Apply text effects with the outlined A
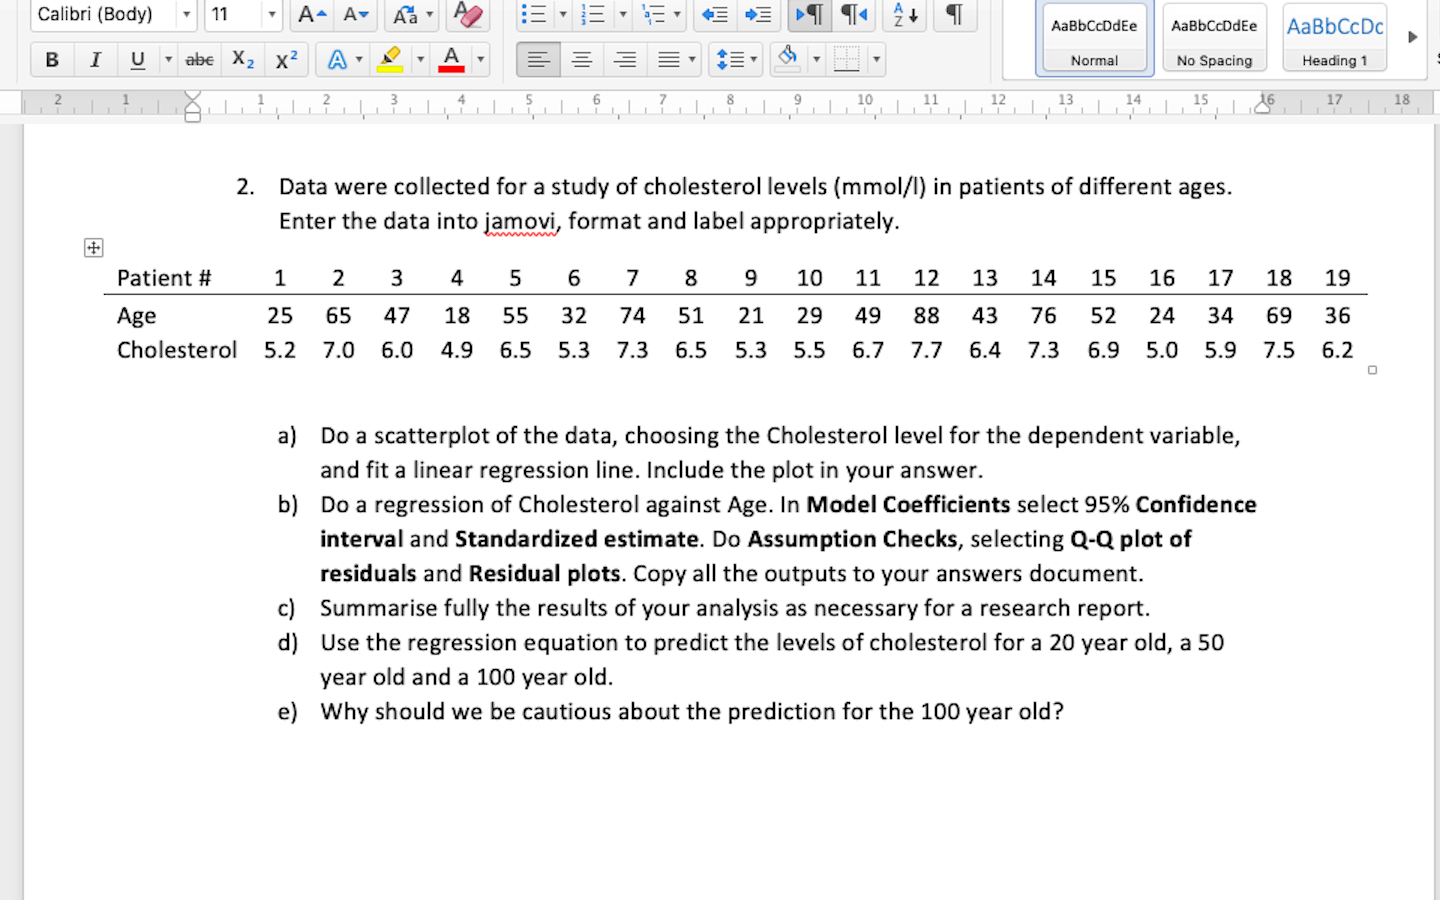1440x900 pixels. [337, 60]
